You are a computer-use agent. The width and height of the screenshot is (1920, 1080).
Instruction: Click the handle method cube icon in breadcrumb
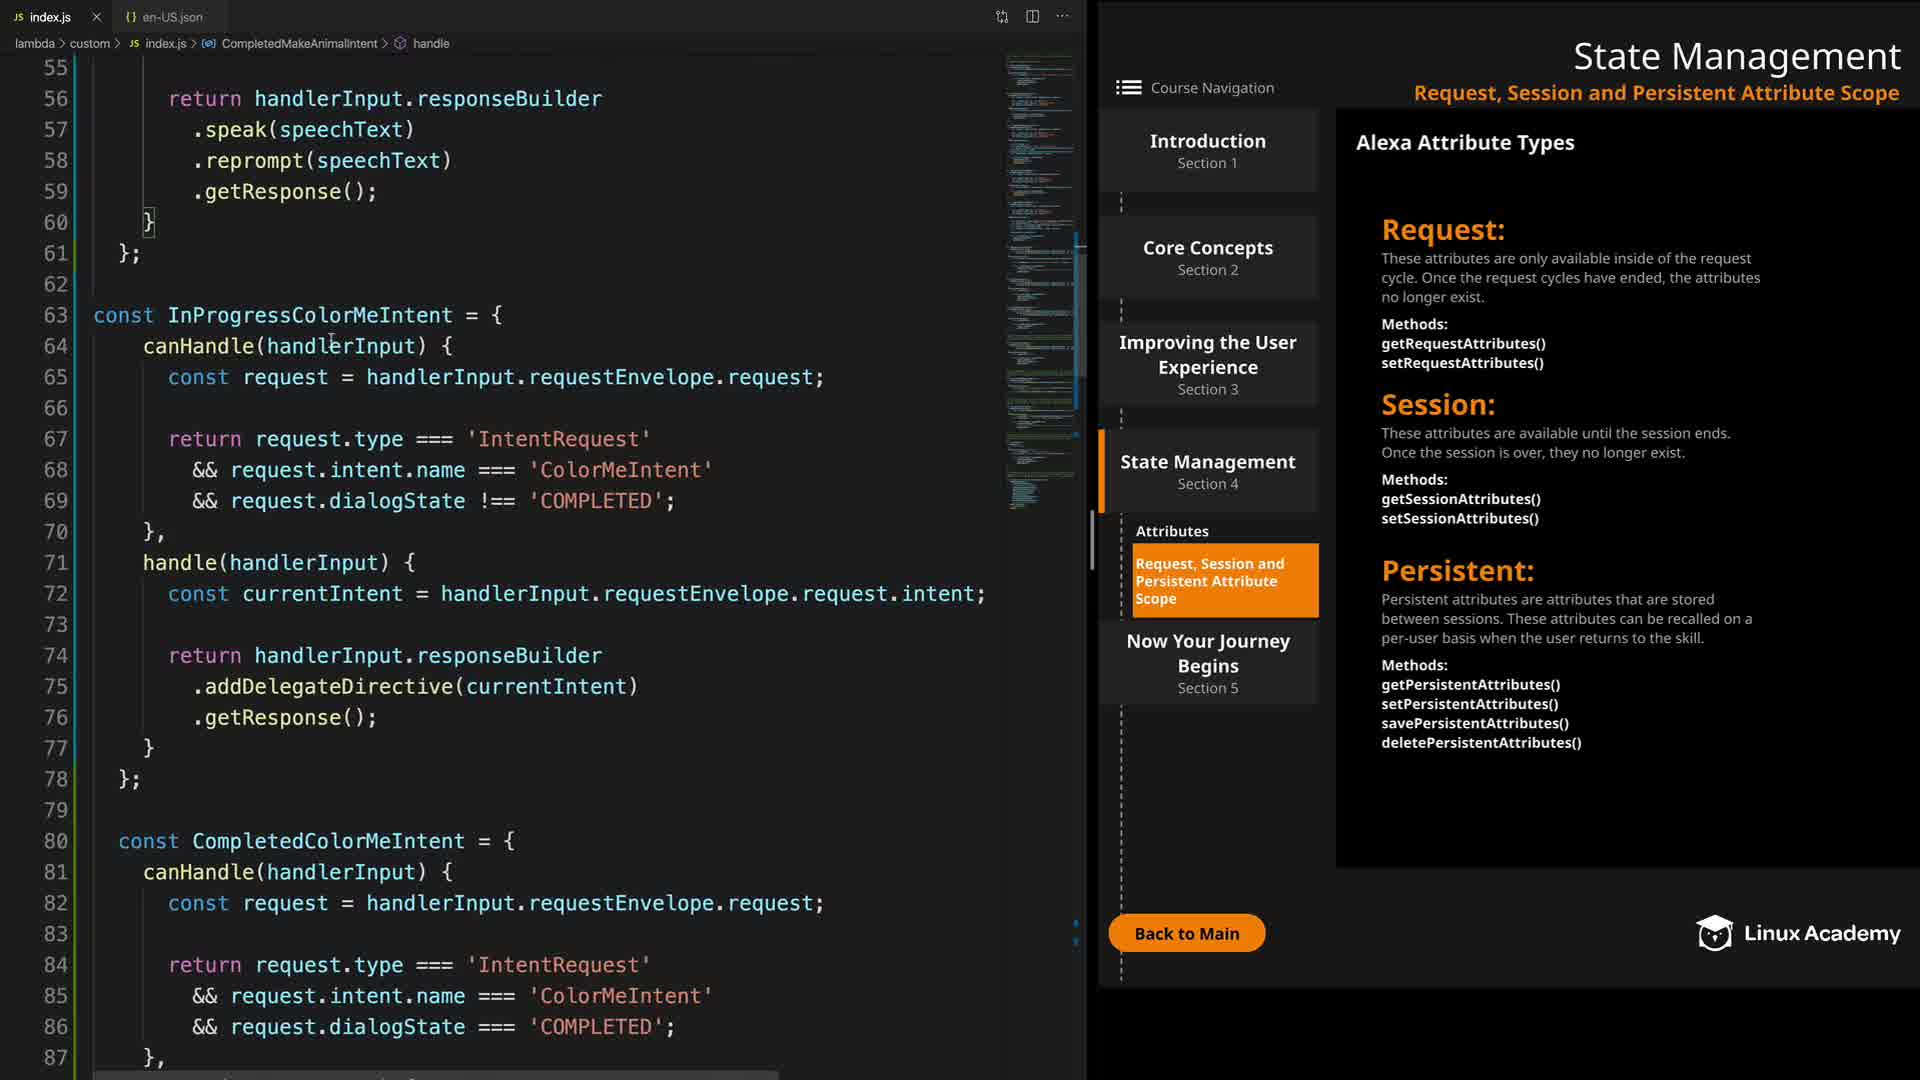click(x=400, y=44)
